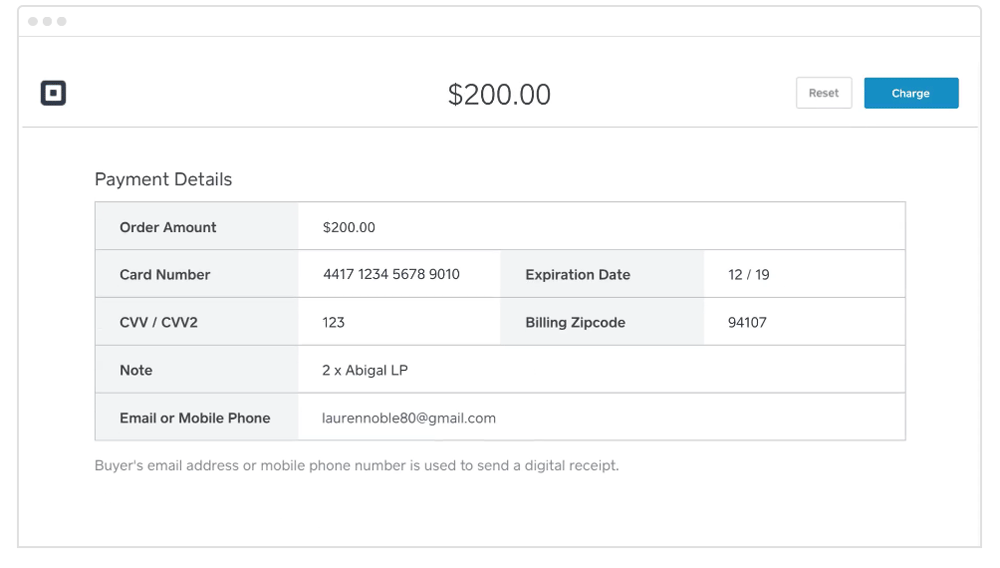Focus the CVV / CVV2 field with 123
This screenshot has width=1000, height=568.
399,322
